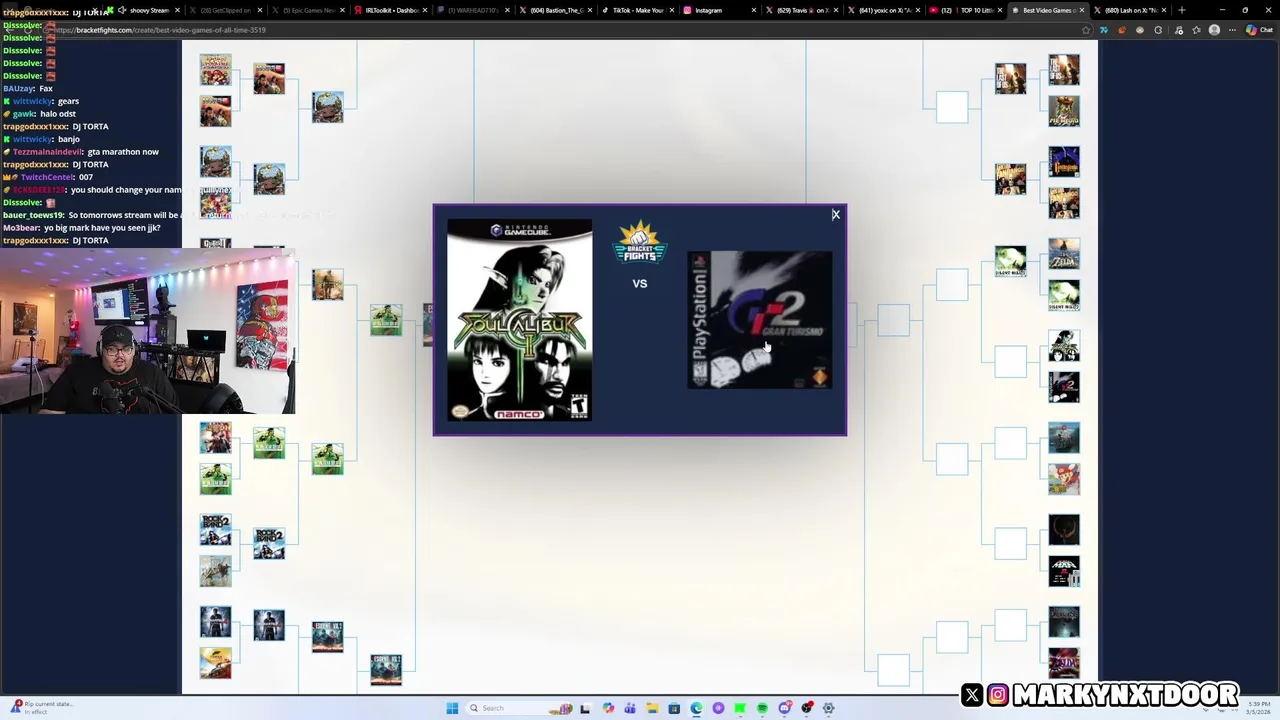1280x720 pixels.
Task: Pick Gran Turismo 2 in the matchup popup
Action: tap(760, 320)
